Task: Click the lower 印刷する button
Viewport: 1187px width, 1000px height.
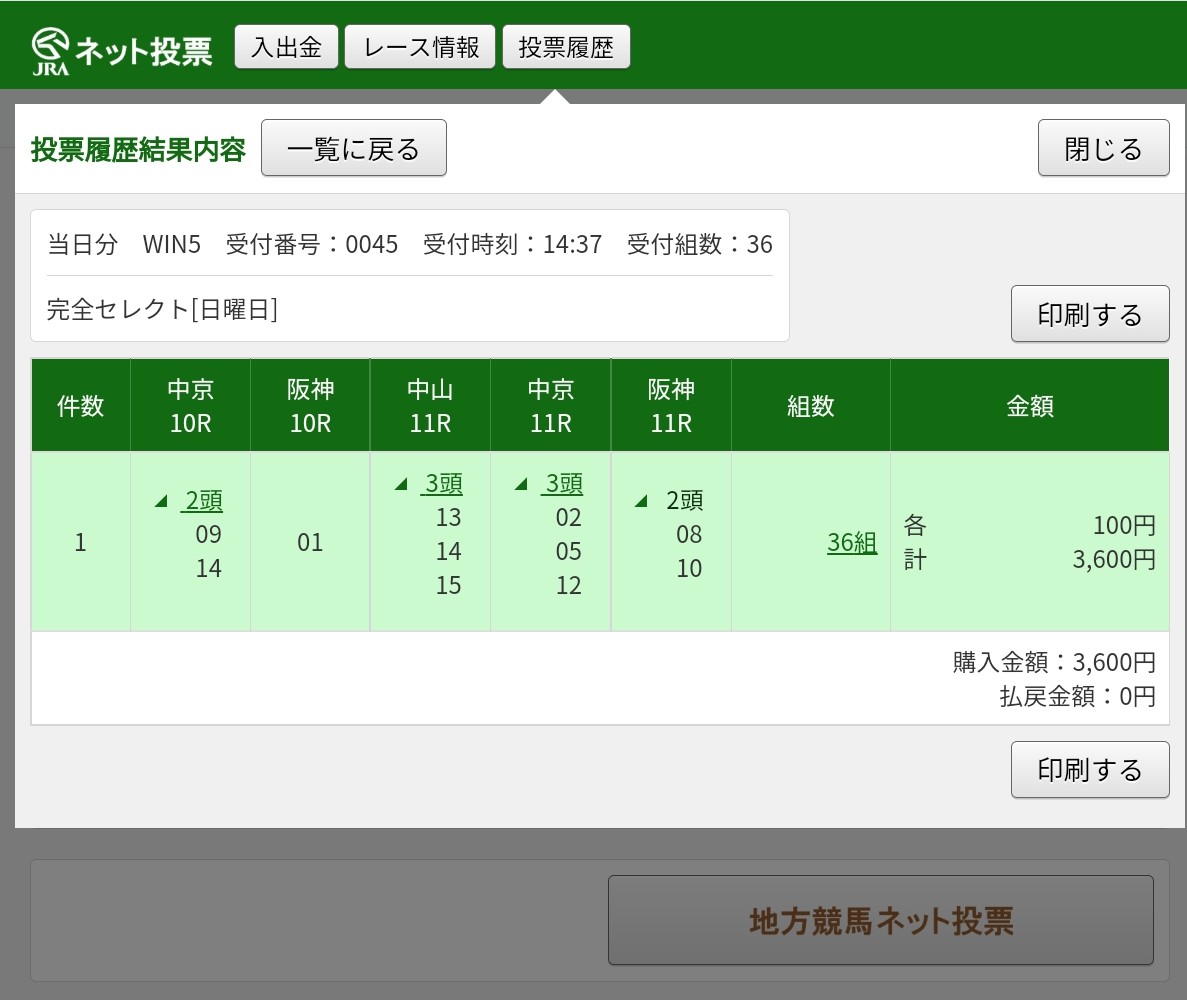Action: [1090, 769]
